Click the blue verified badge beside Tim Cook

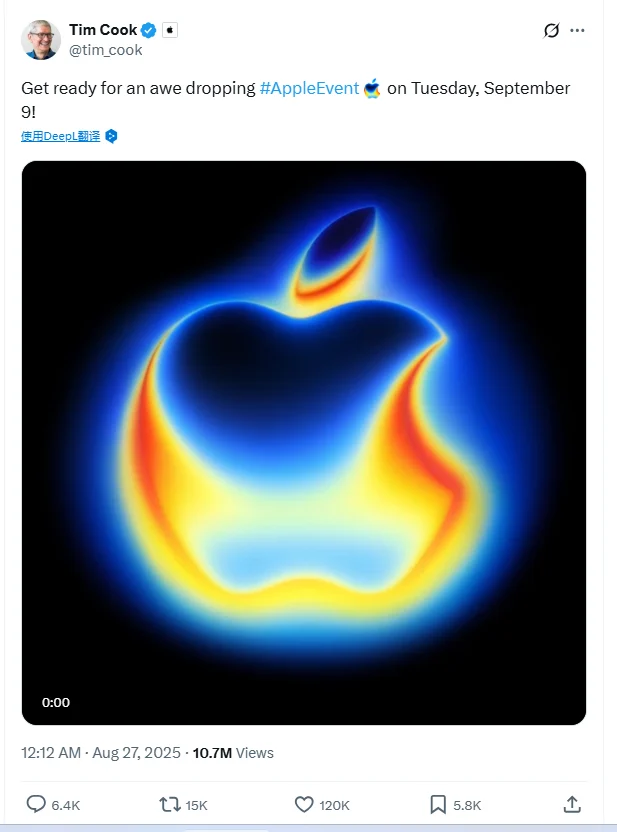(147, 29)
